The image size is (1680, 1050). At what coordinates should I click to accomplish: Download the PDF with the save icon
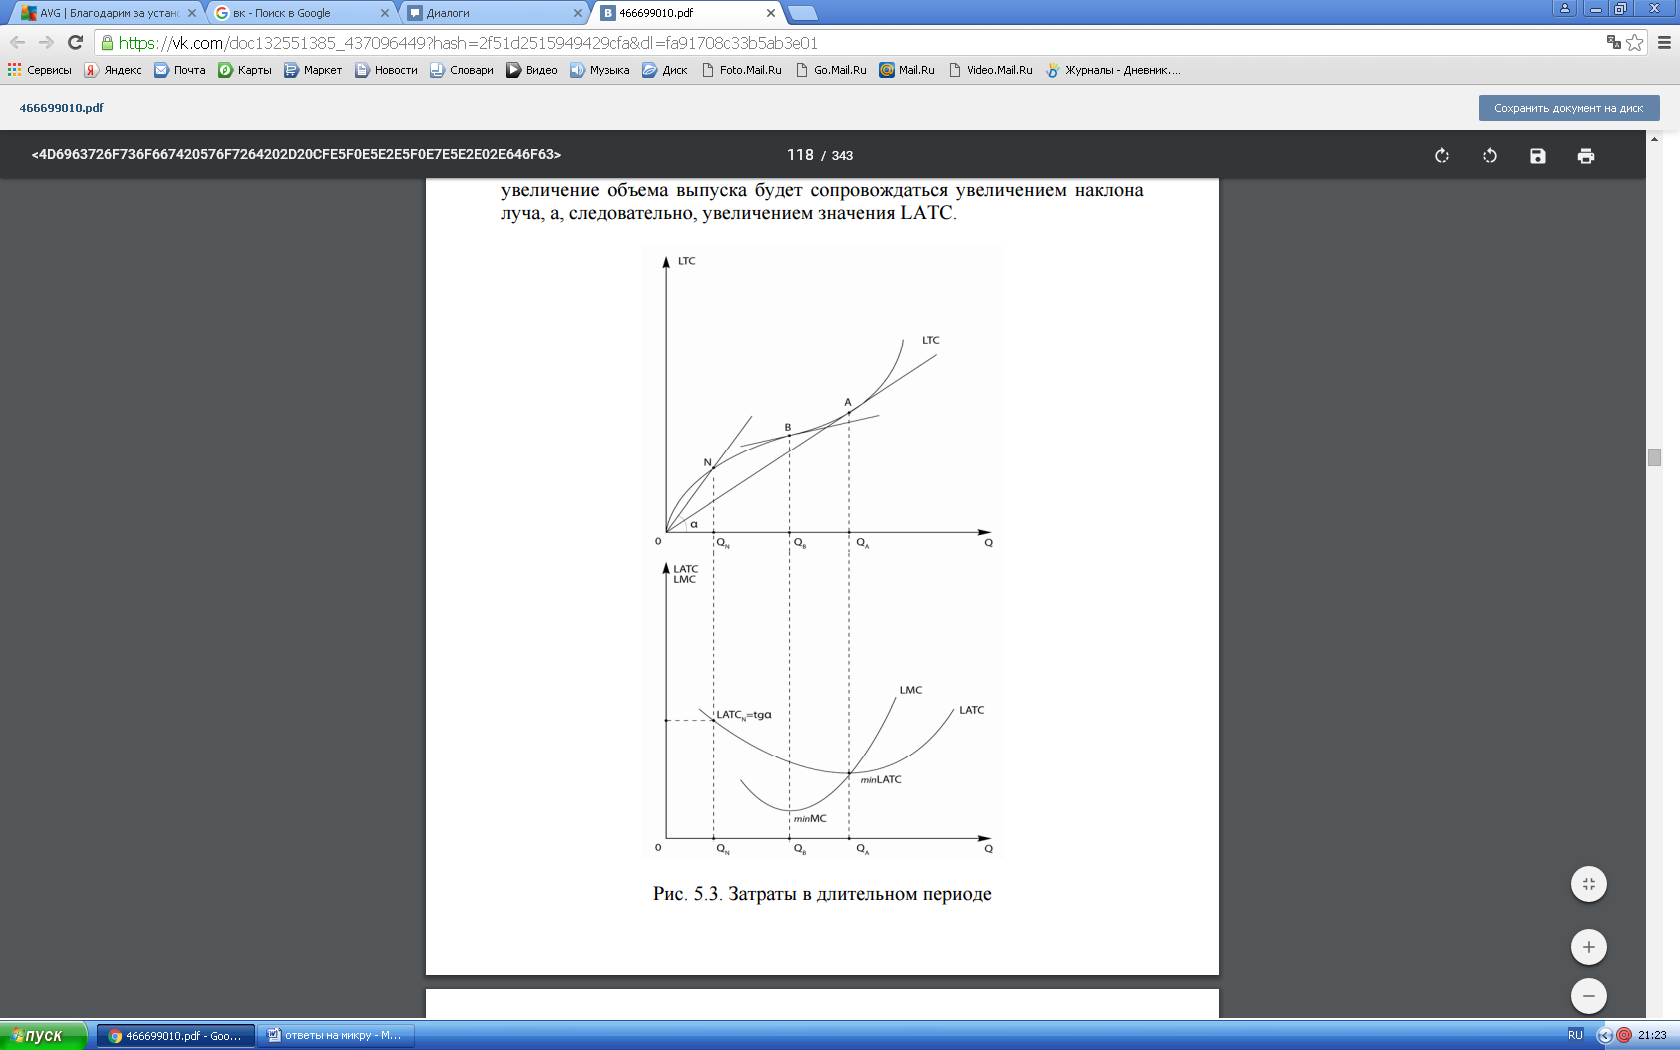(x=1538, y=155)
